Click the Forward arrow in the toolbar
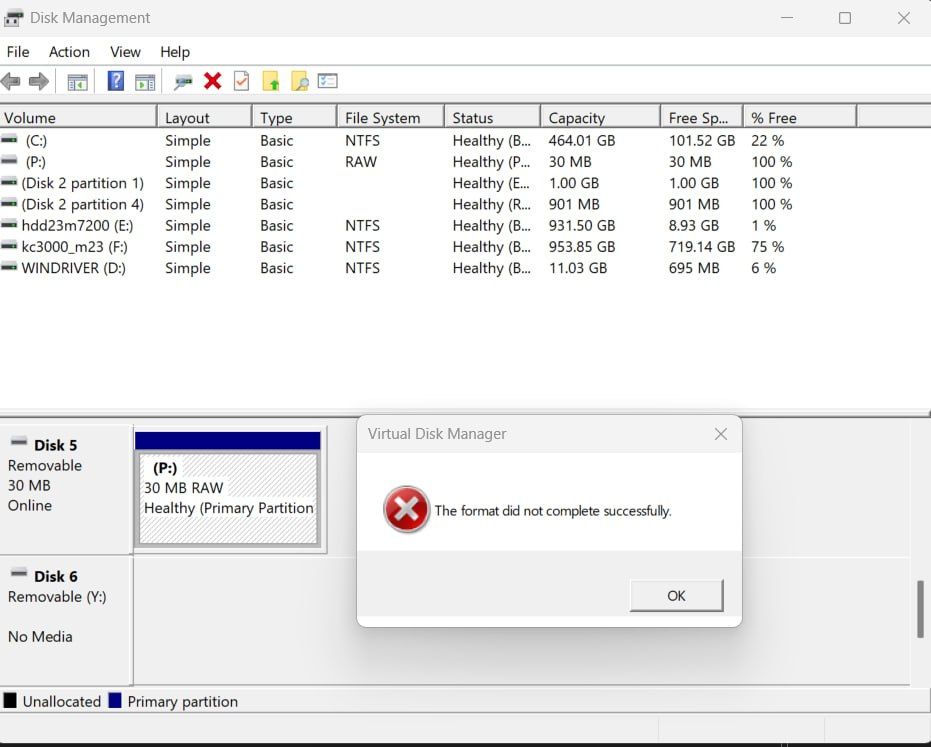This screenshot has width=931, height=747. click(39, 81)
